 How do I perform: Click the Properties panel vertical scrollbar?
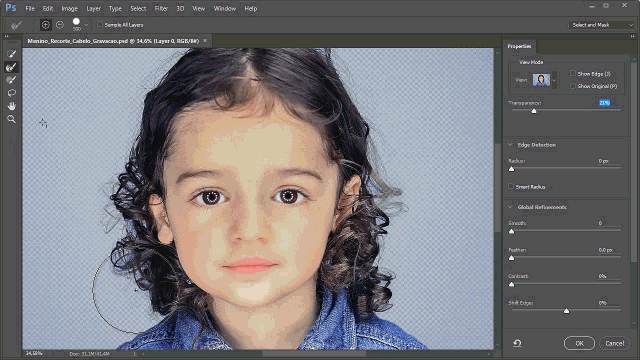point(633,163)
